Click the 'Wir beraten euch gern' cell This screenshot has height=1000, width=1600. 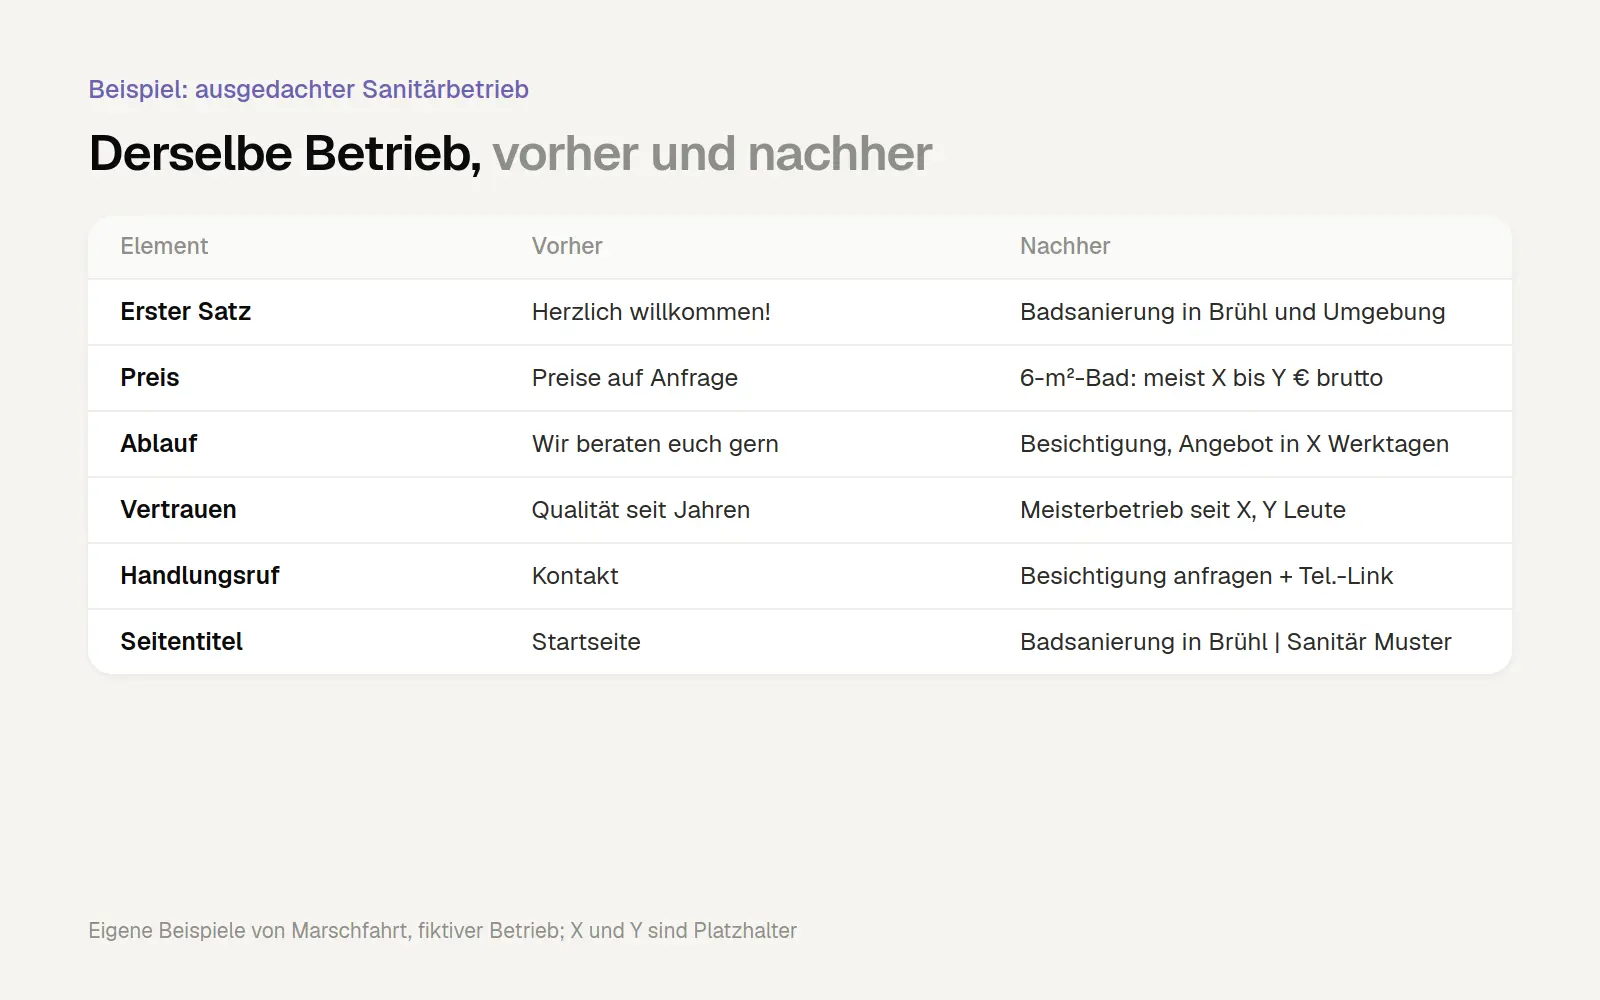click(655, 444)
